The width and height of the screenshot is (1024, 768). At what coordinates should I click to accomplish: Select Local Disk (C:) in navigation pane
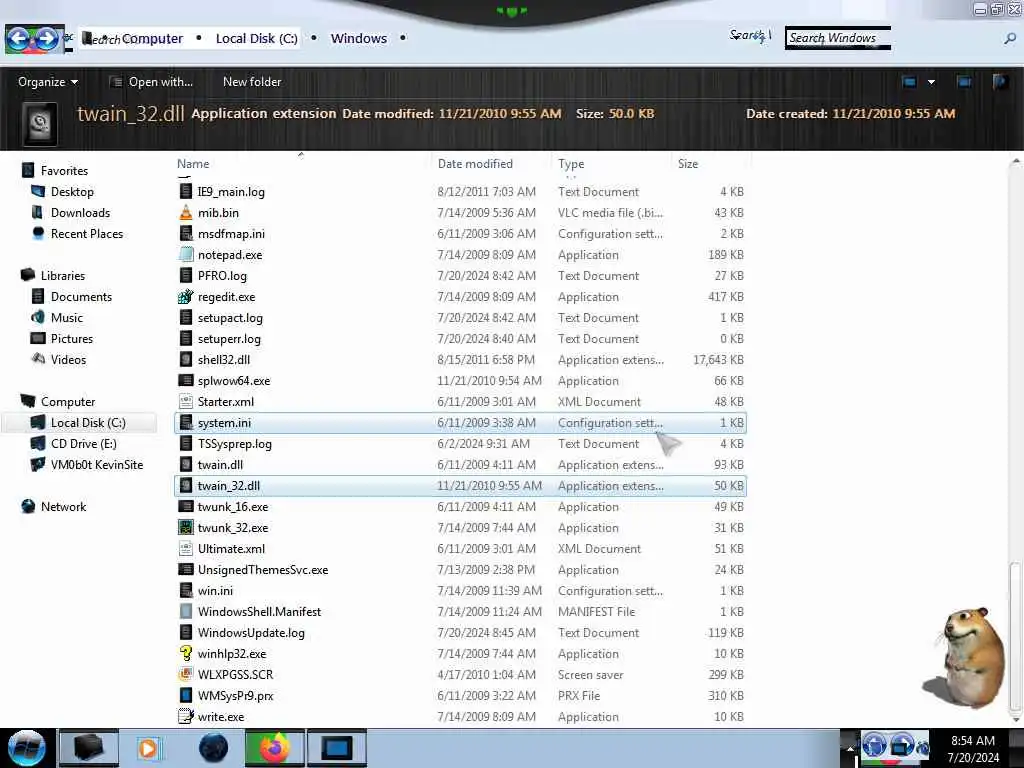tap(88, 423)
